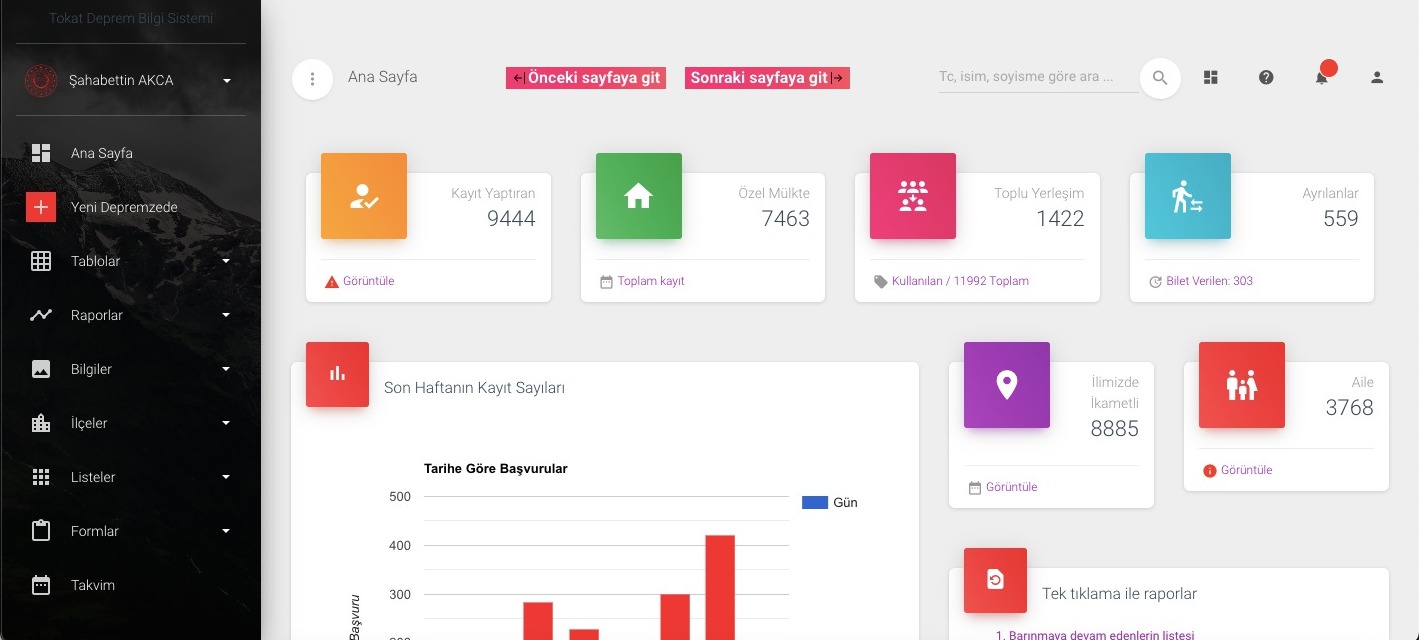Image resolution: width=1419 pixels, height=640 pixels.
Task: Open the notifications bell
Action: [x=1322, y=77]
